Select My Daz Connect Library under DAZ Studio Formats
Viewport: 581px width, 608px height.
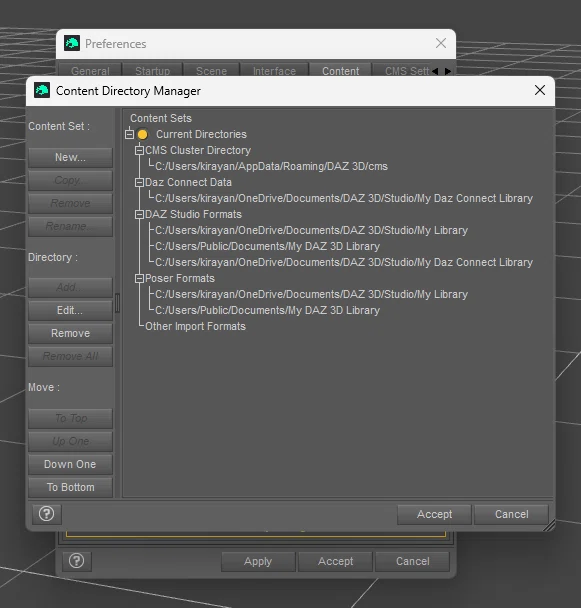click(344, 263)
